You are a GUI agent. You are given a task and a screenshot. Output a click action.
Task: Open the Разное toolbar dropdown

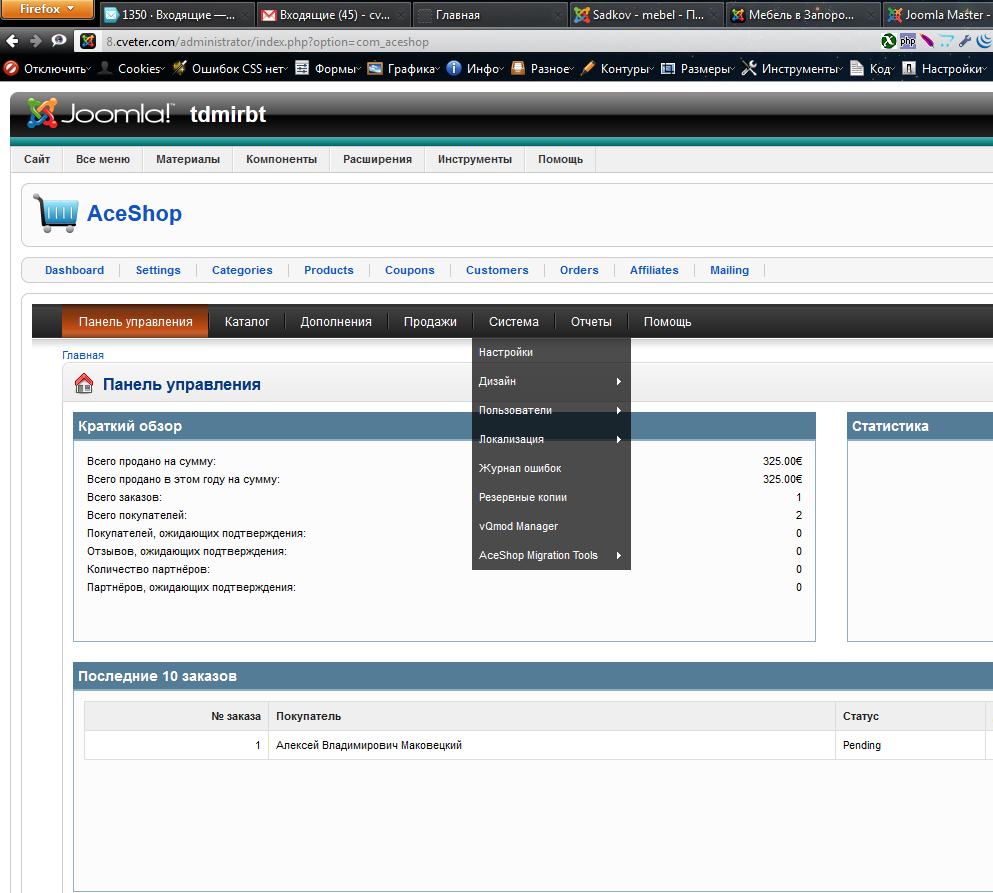coord(543,68)
